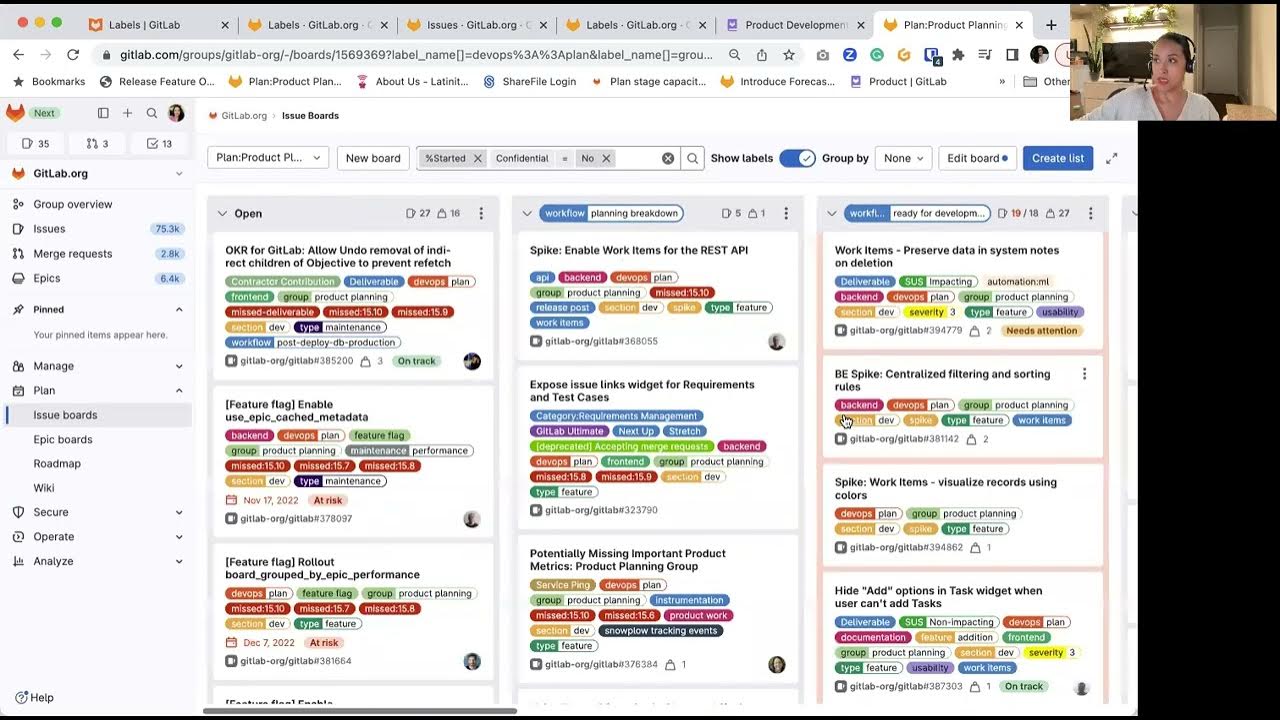Open Issues in the sidebar
The width and height of the screenshot is (1280, 720).
97,229
